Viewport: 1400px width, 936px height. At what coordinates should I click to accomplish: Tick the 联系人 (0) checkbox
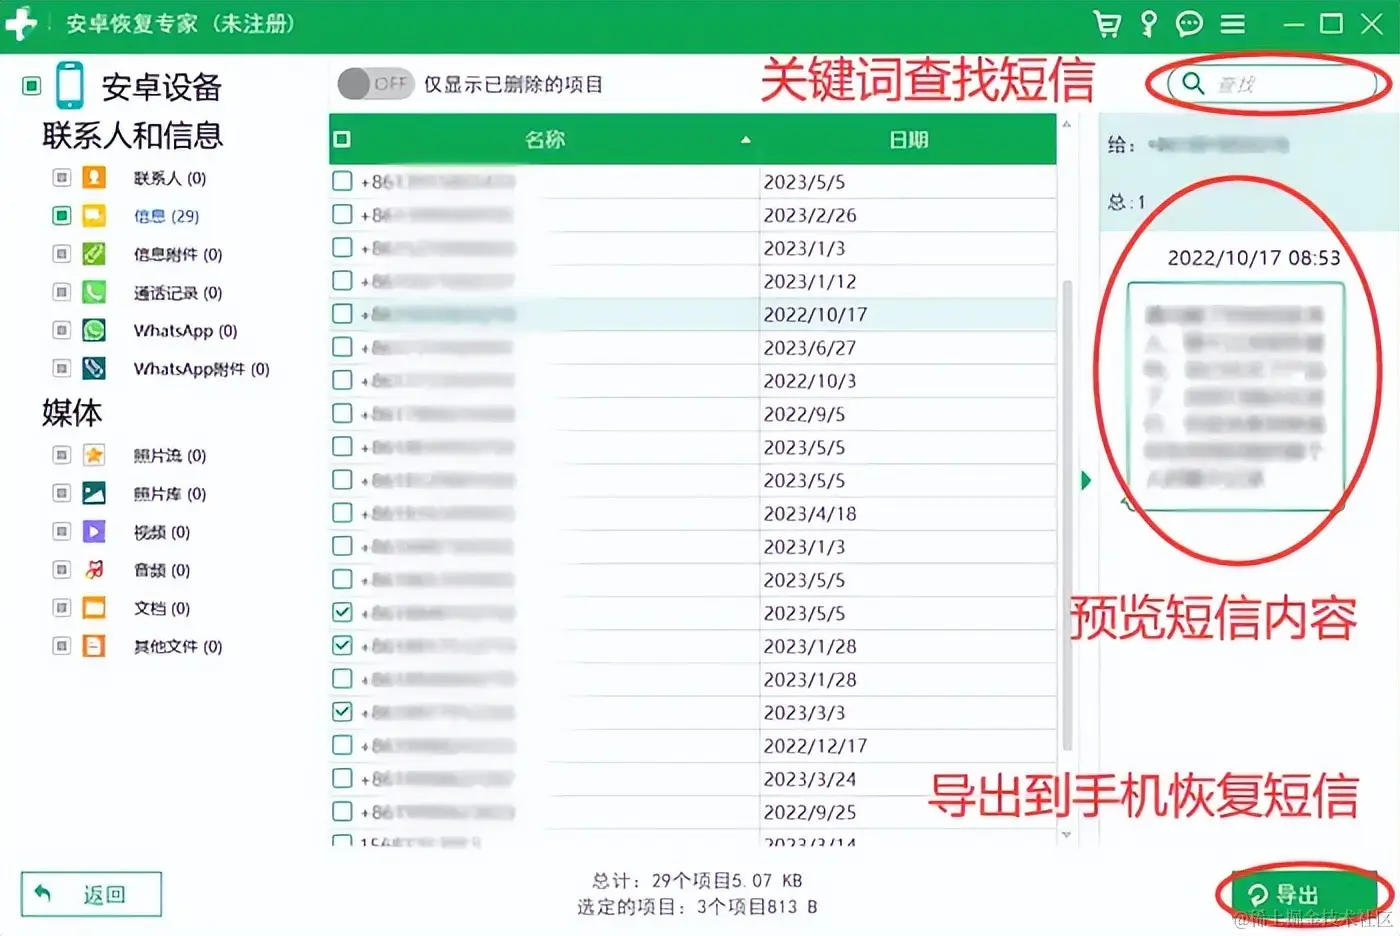[x=62, y=178]
